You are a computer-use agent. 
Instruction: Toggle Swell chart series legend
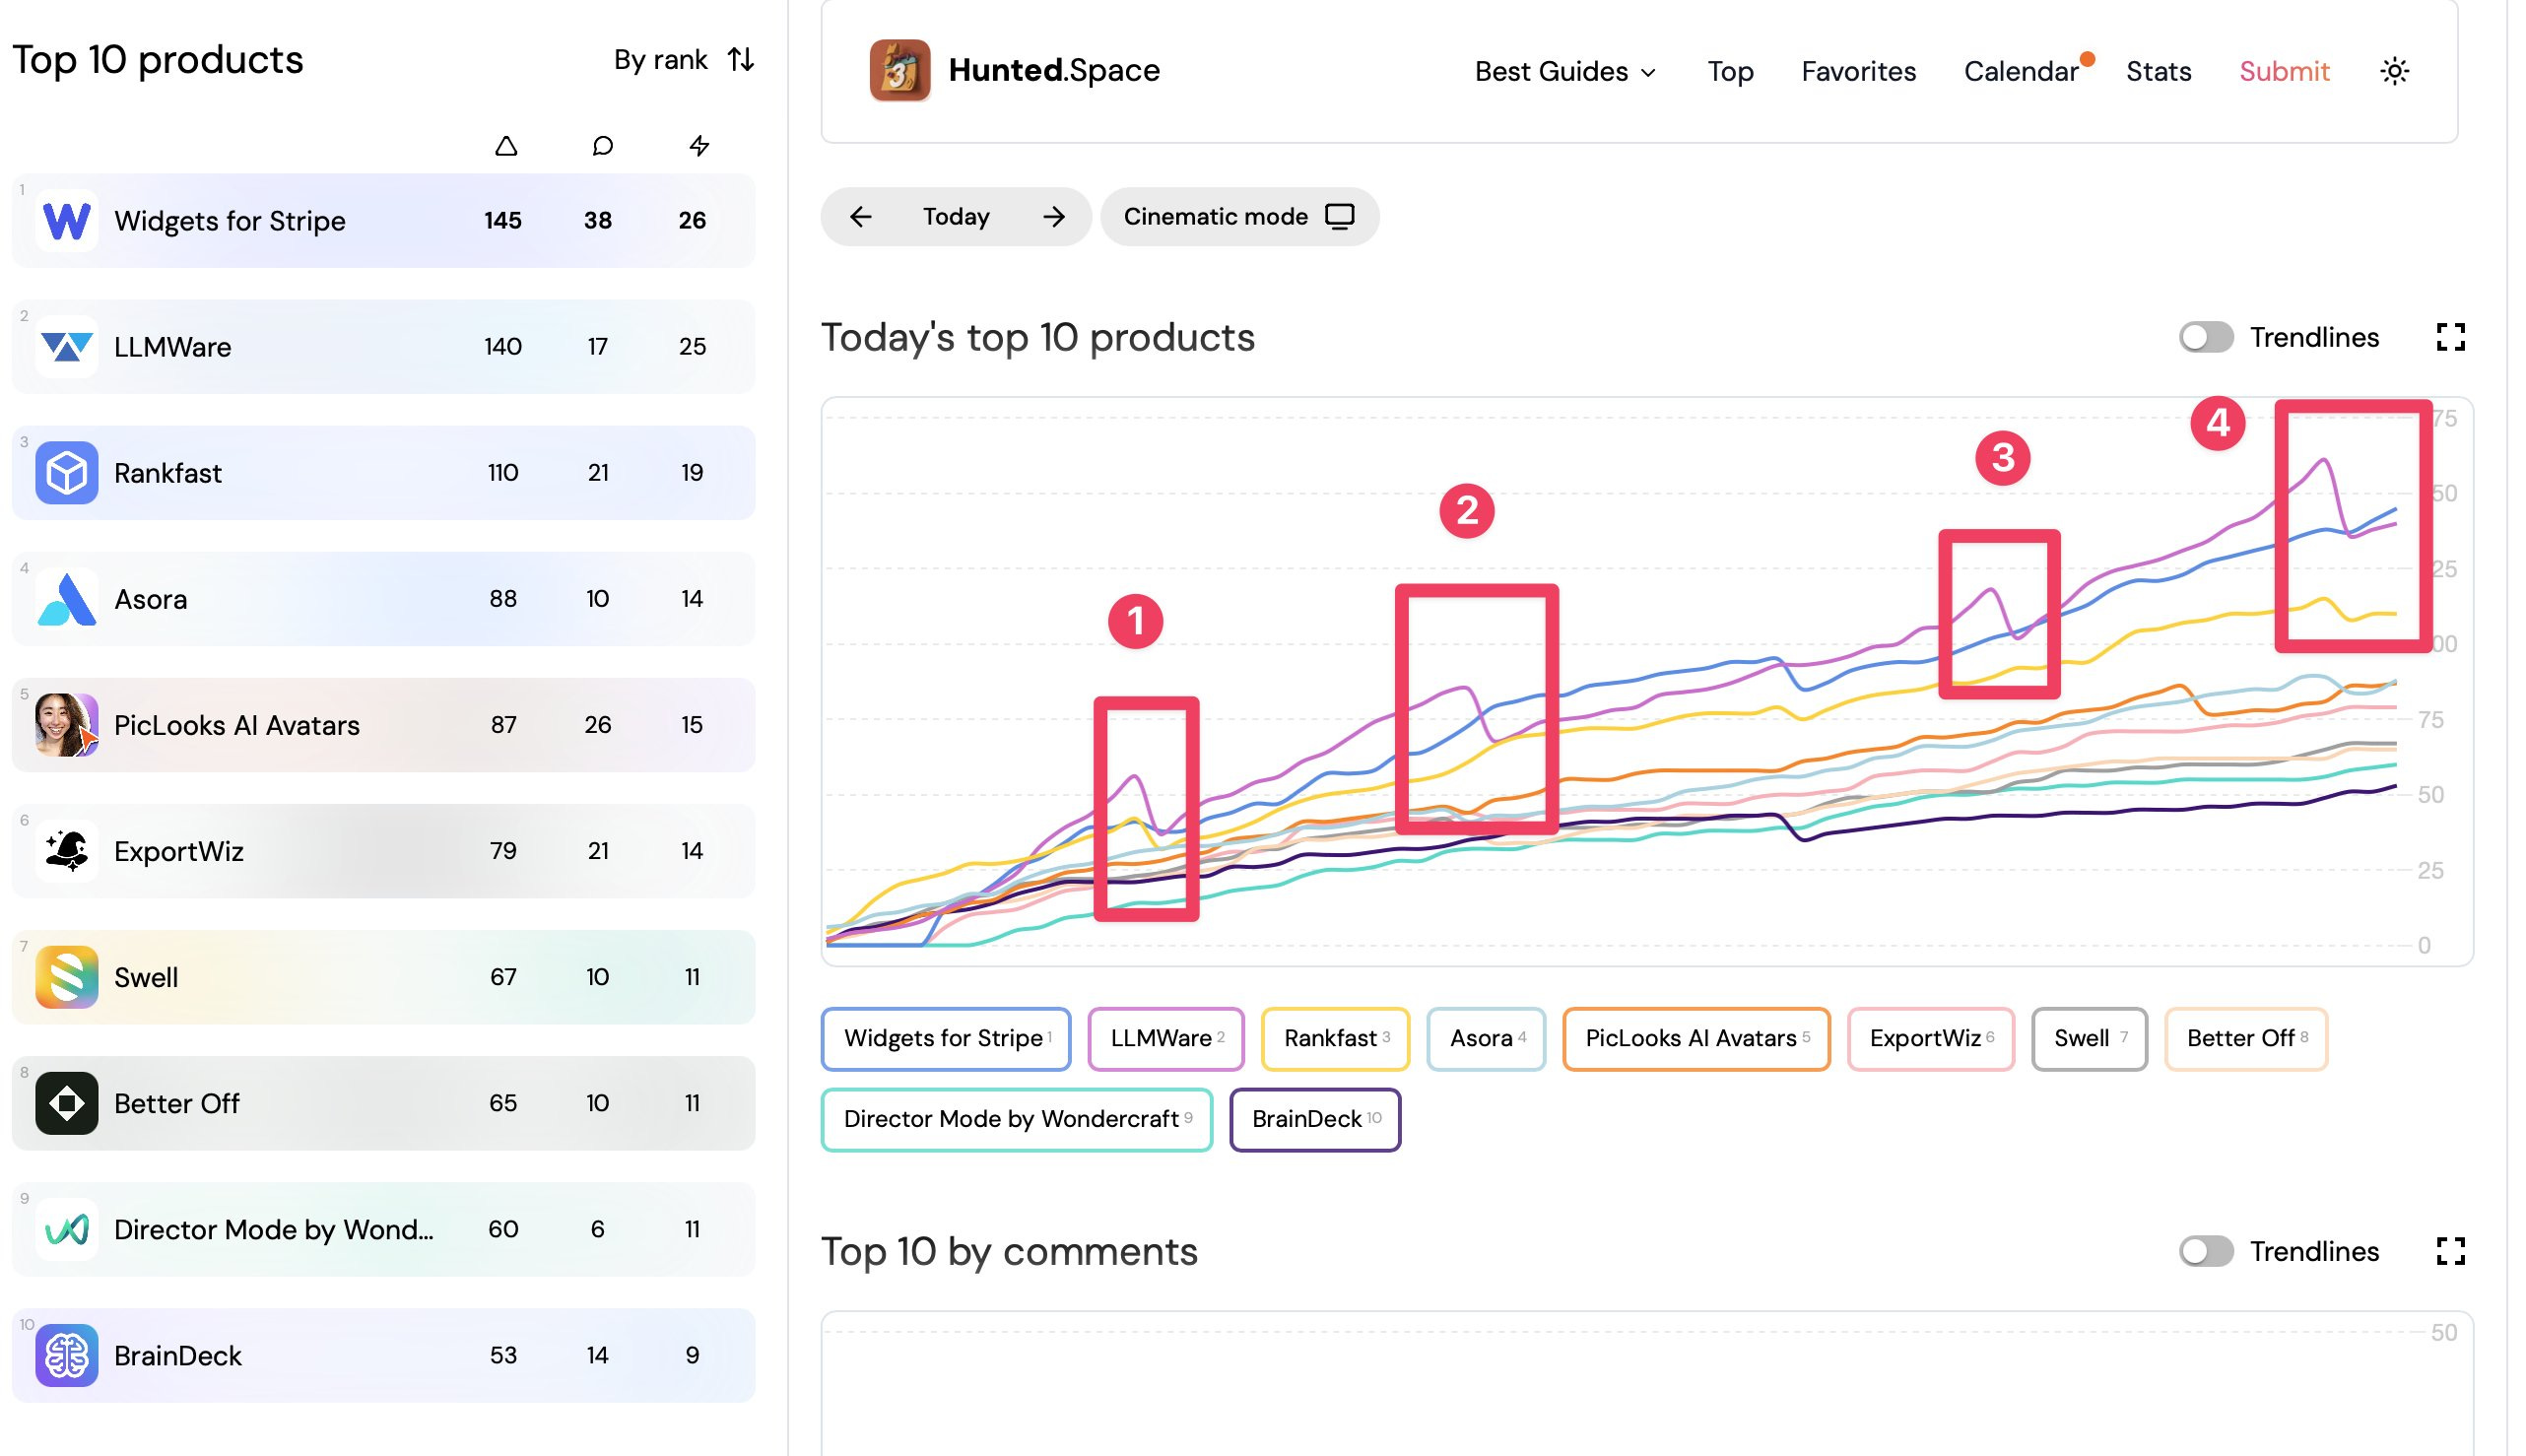[2090, 1038]
